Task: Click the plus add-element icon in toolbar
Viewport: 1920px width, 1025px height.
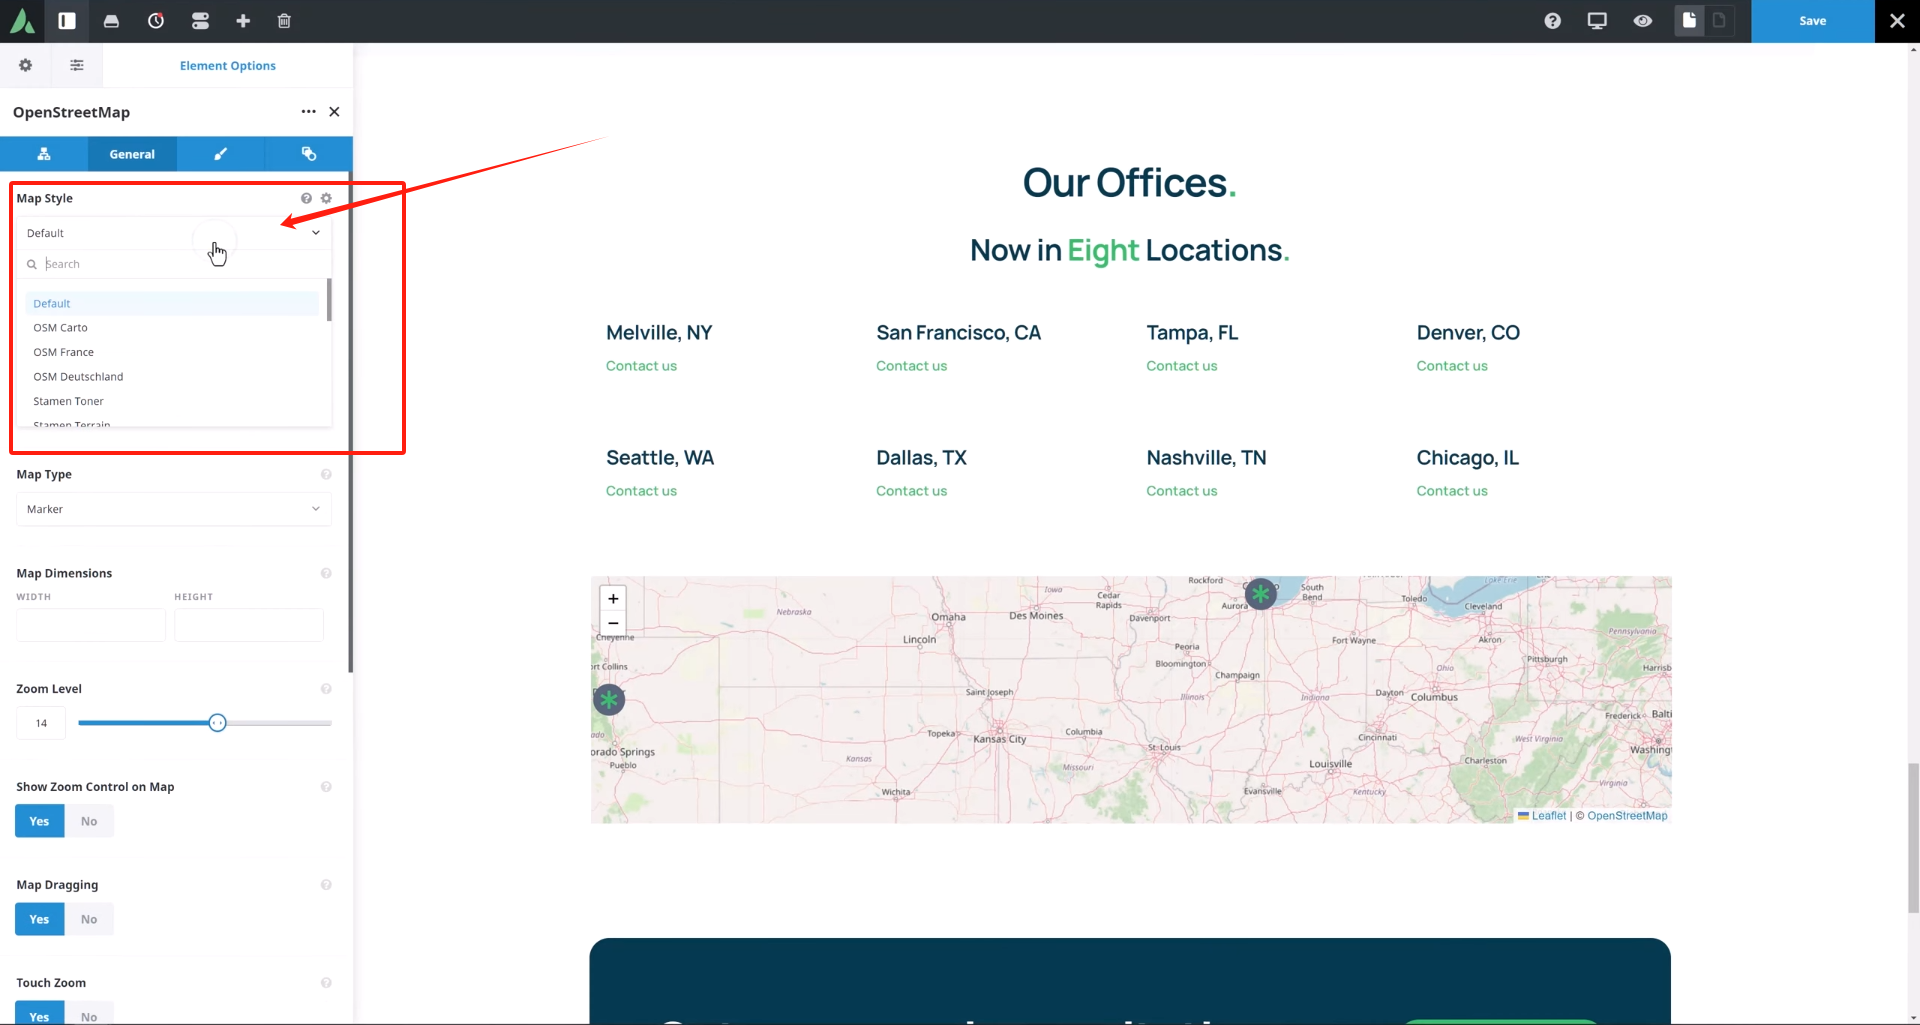Action: coord(243,21)
